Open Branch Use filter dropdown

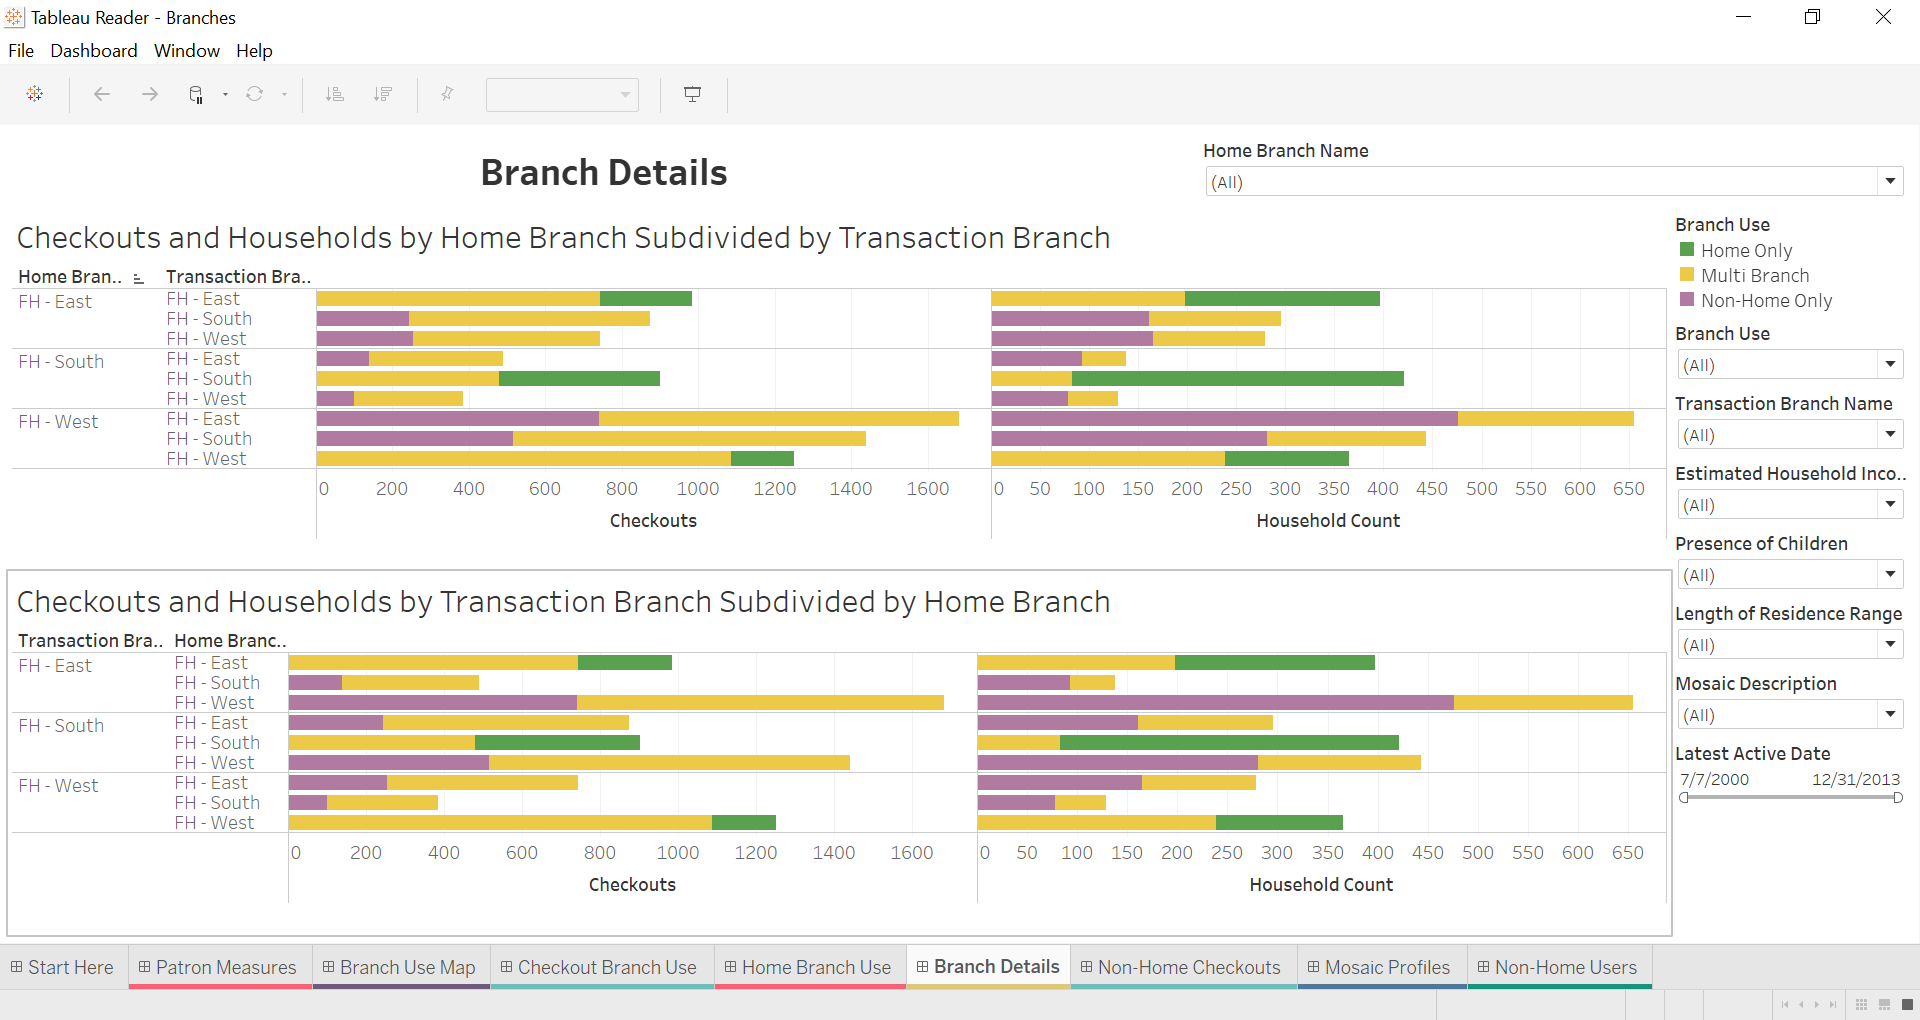1890,364
